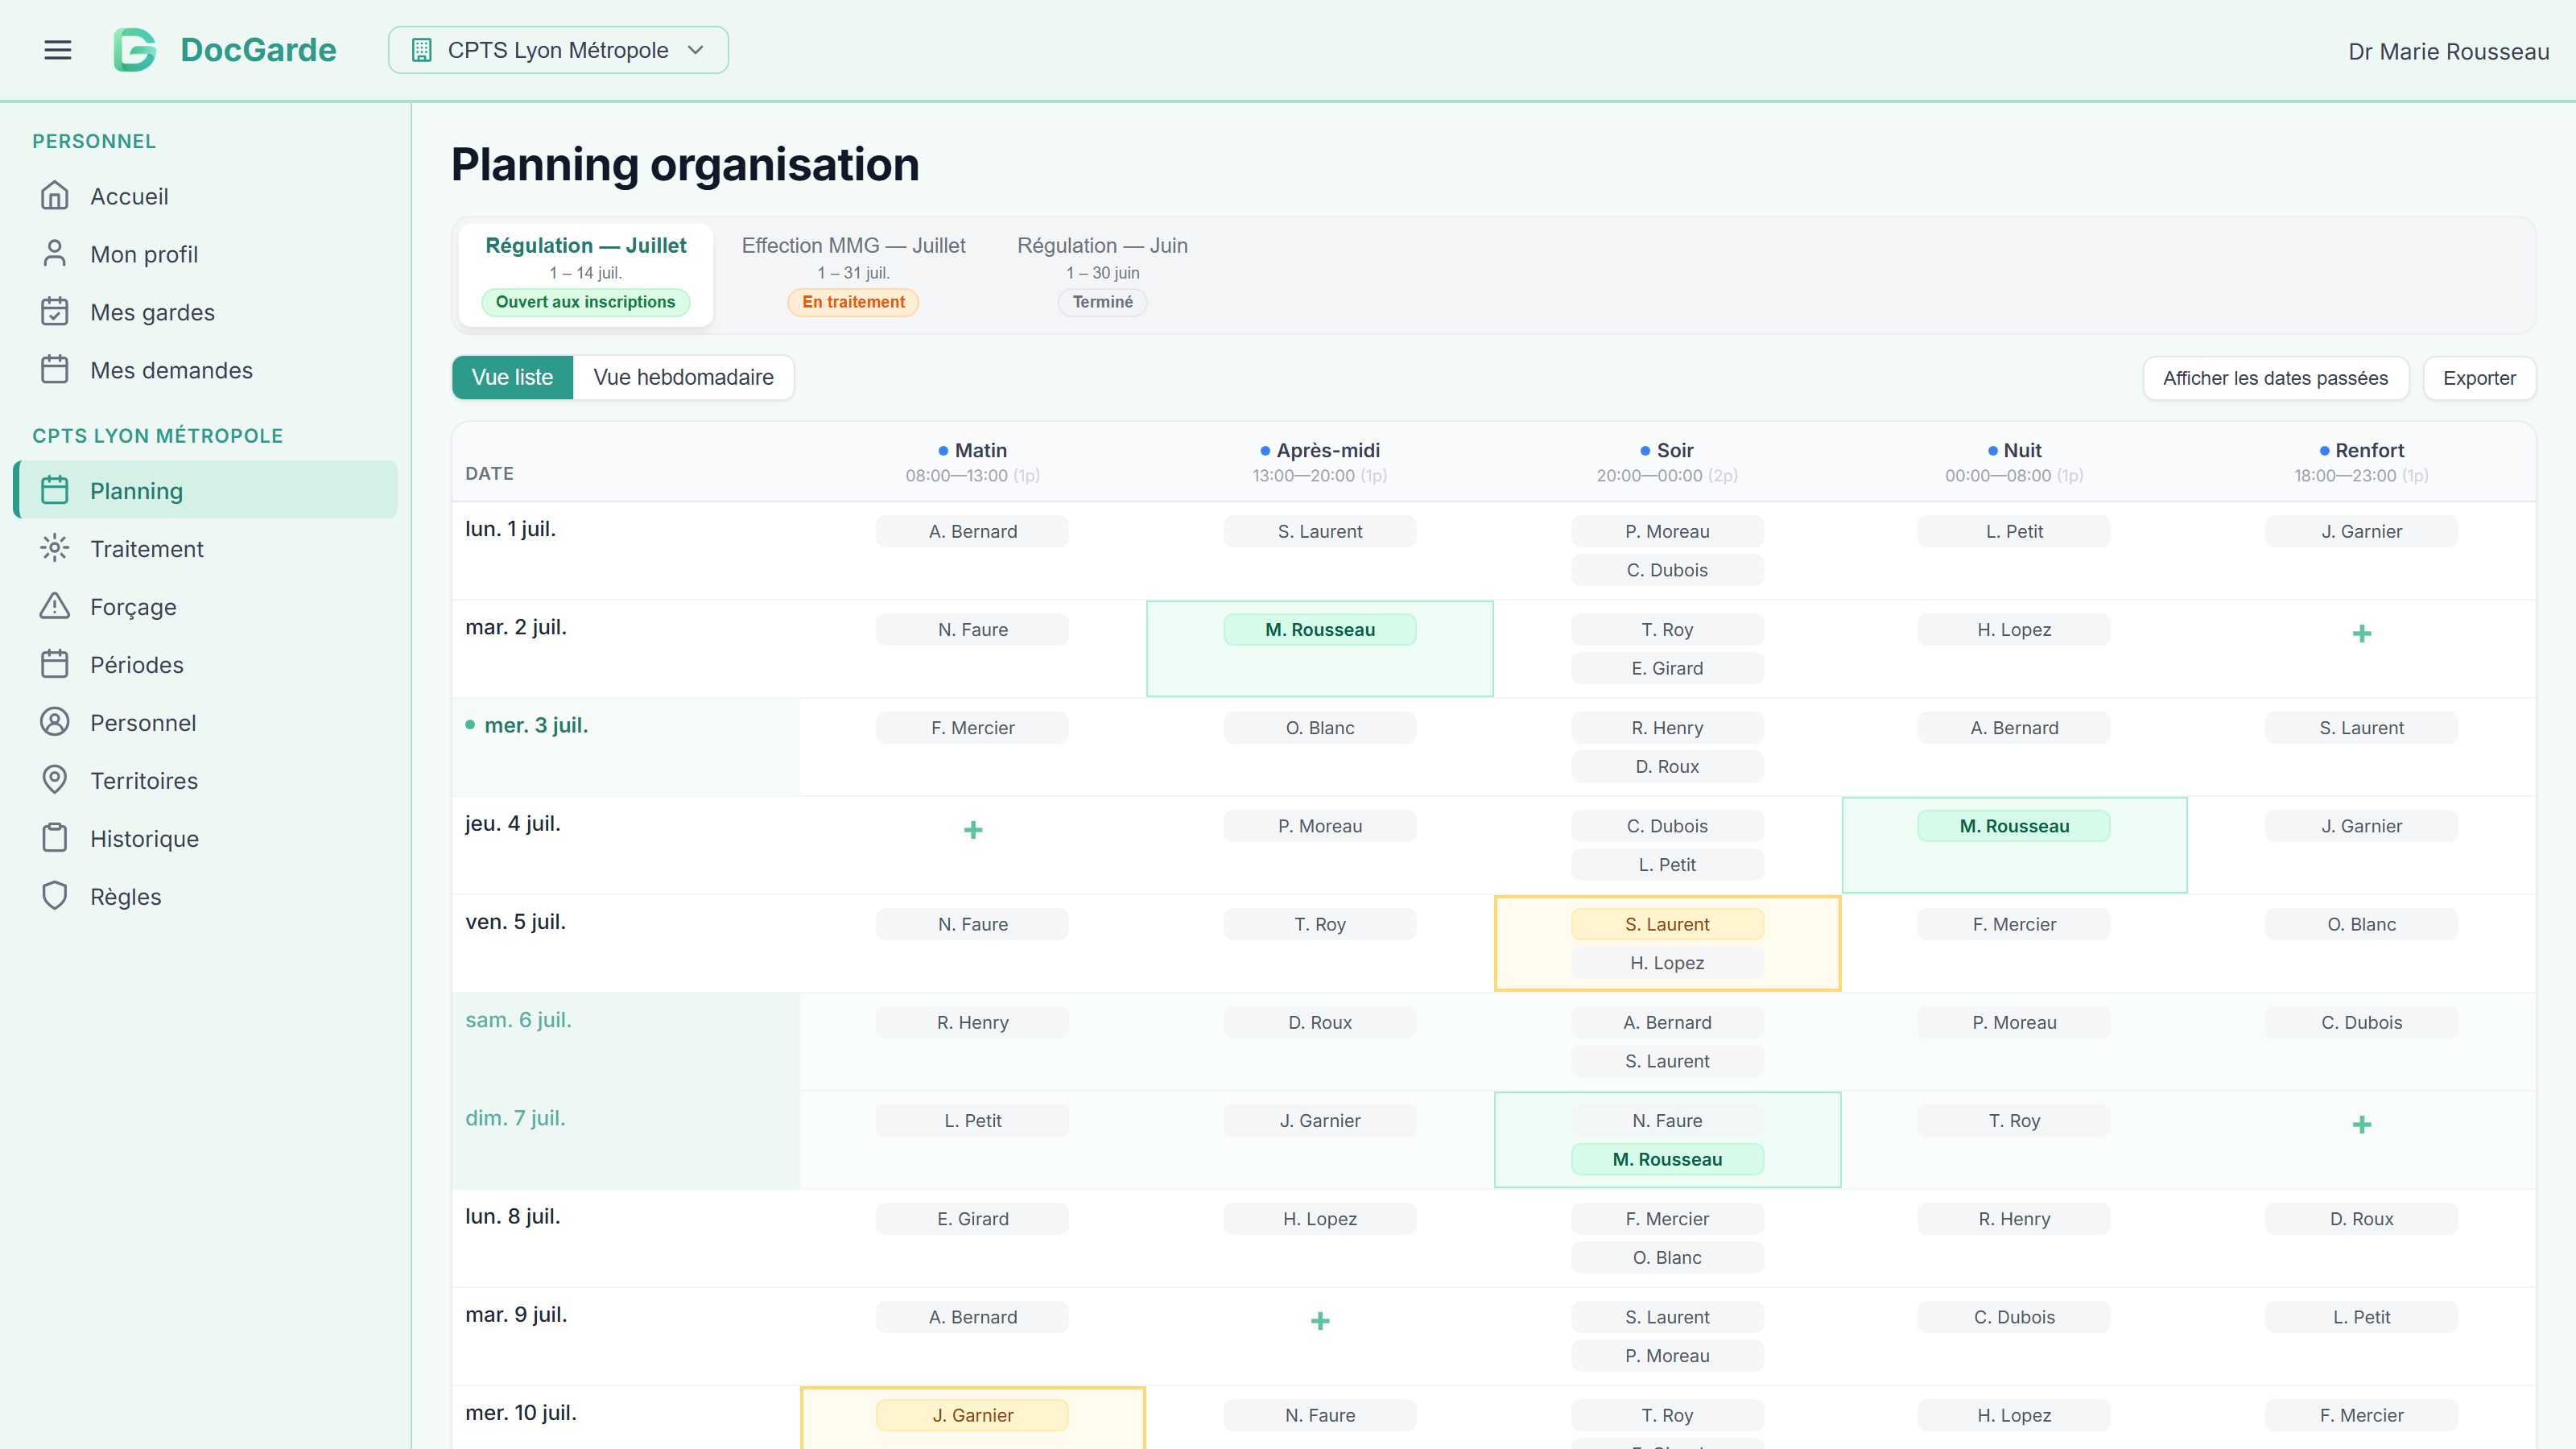Viewport: 2576px width, 1449px height.
Task: Click the Territoires map pin icon
Action: pos(55,780)
